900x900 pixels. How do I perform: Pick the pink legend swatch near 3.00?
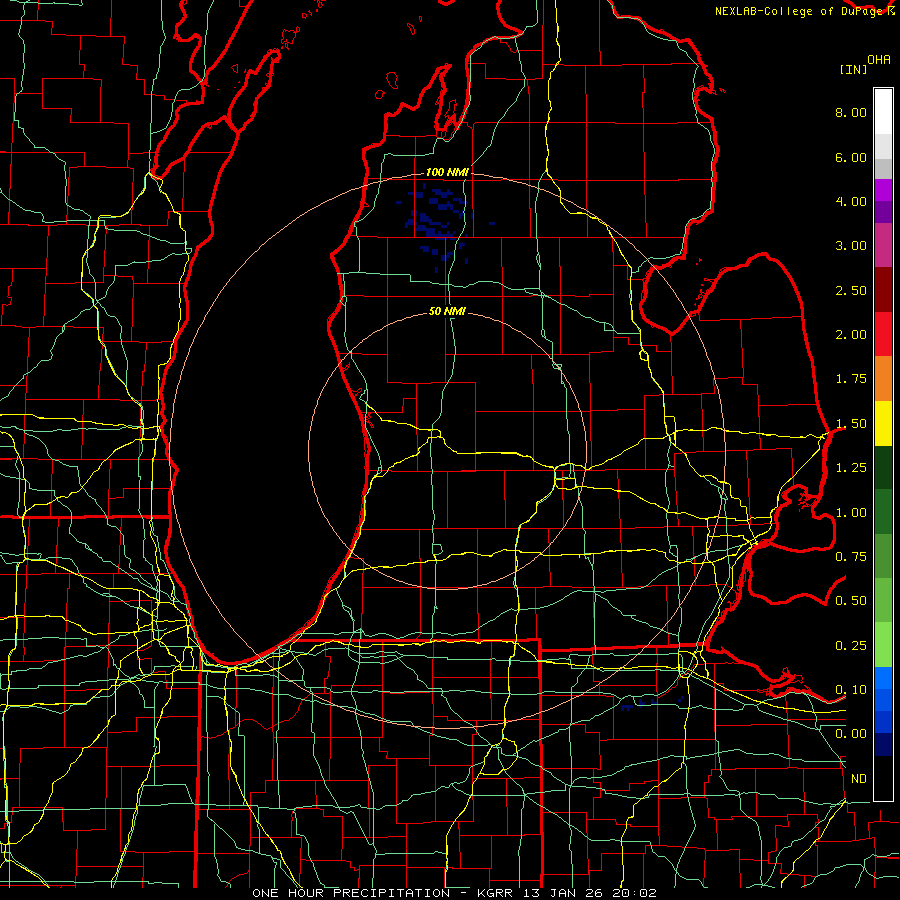[x=883, y=246]
